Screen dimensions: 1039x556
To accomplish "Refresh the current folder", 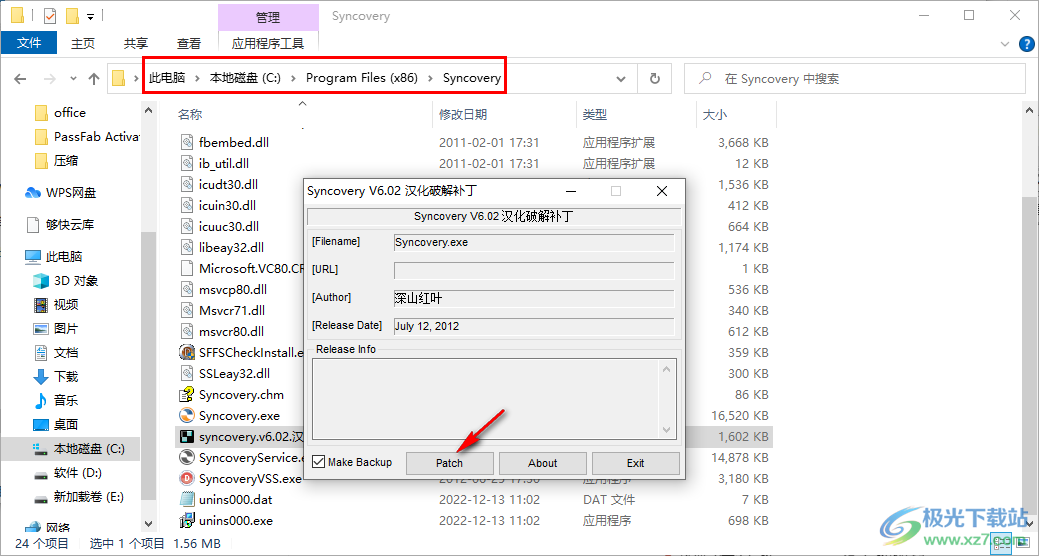I will pyautogui.click(x=655, y=79).
